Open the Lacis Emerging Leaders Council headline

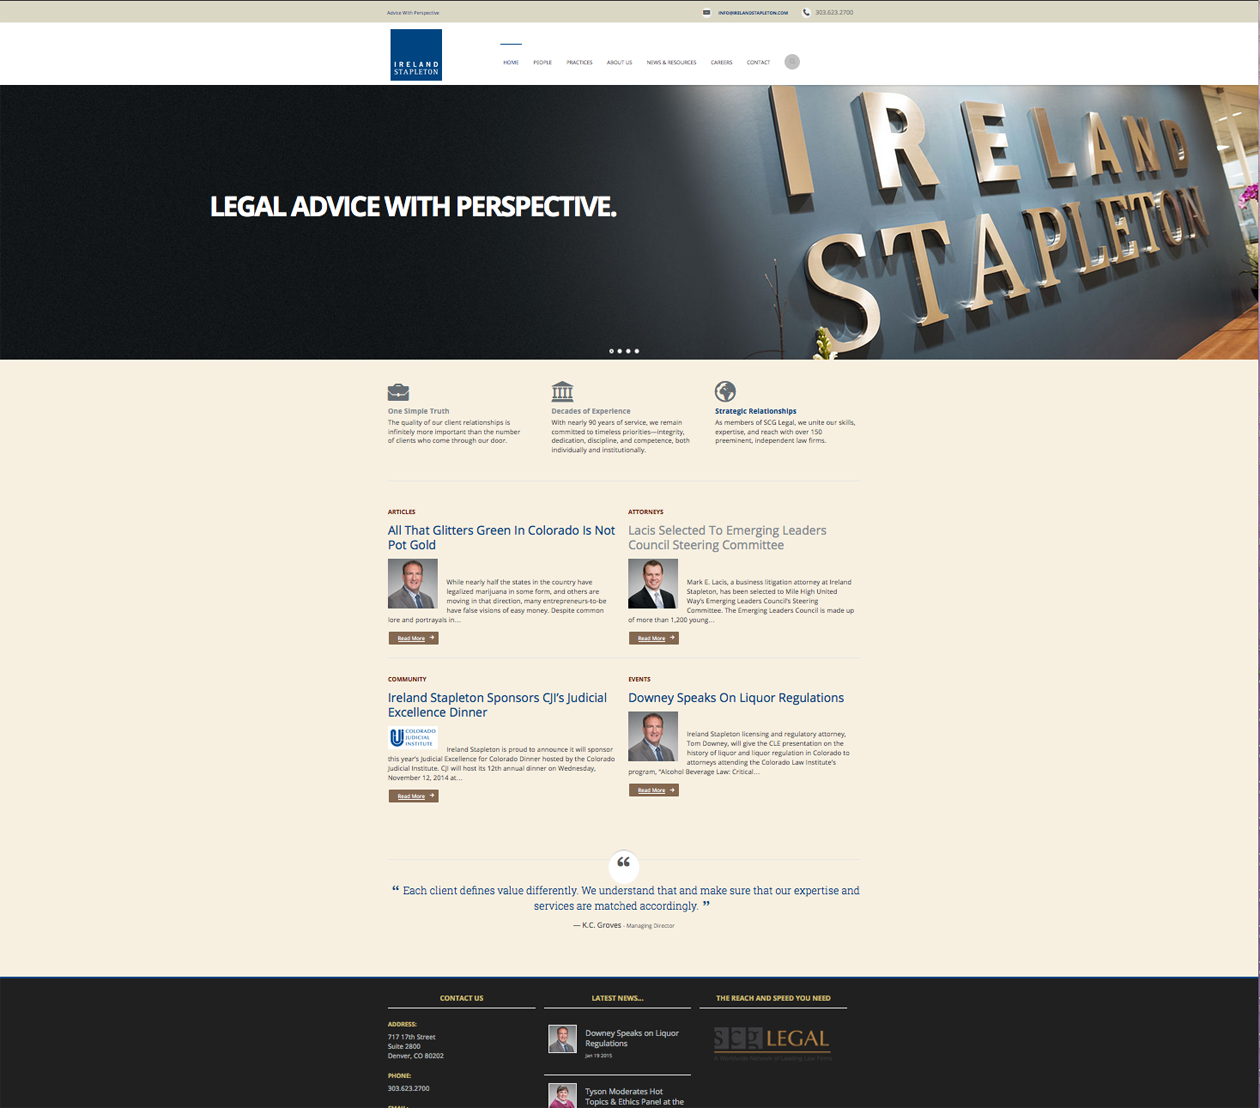pyautogui.click(x=727, y=537)
